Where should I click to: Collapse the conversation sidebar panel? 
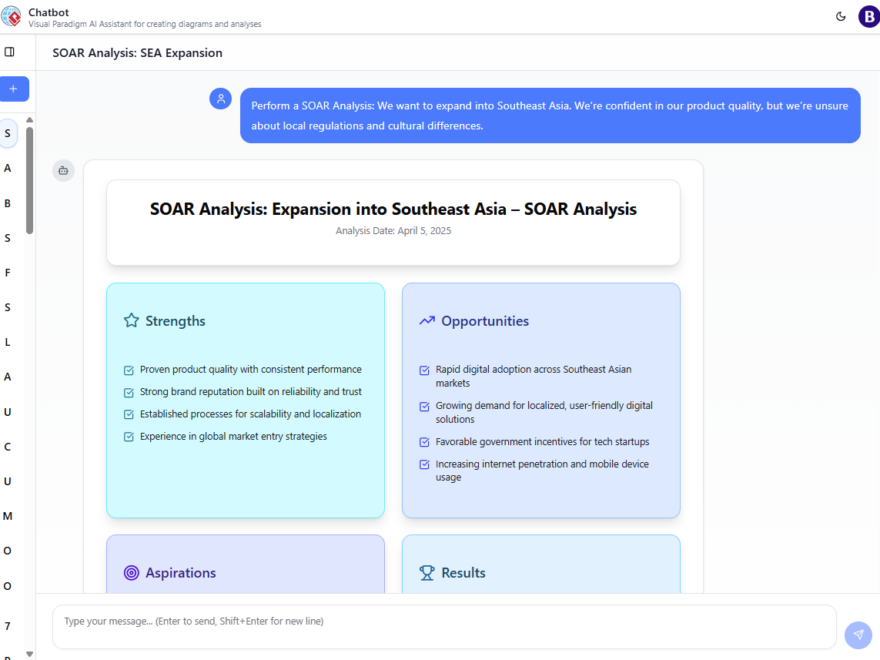click(x=11, y=52)
